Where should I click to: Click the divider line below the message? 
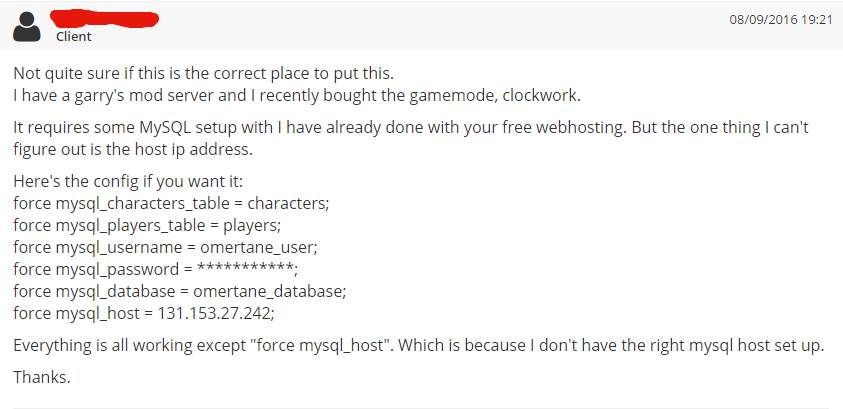pyautogui.click(x=422, y=408)
